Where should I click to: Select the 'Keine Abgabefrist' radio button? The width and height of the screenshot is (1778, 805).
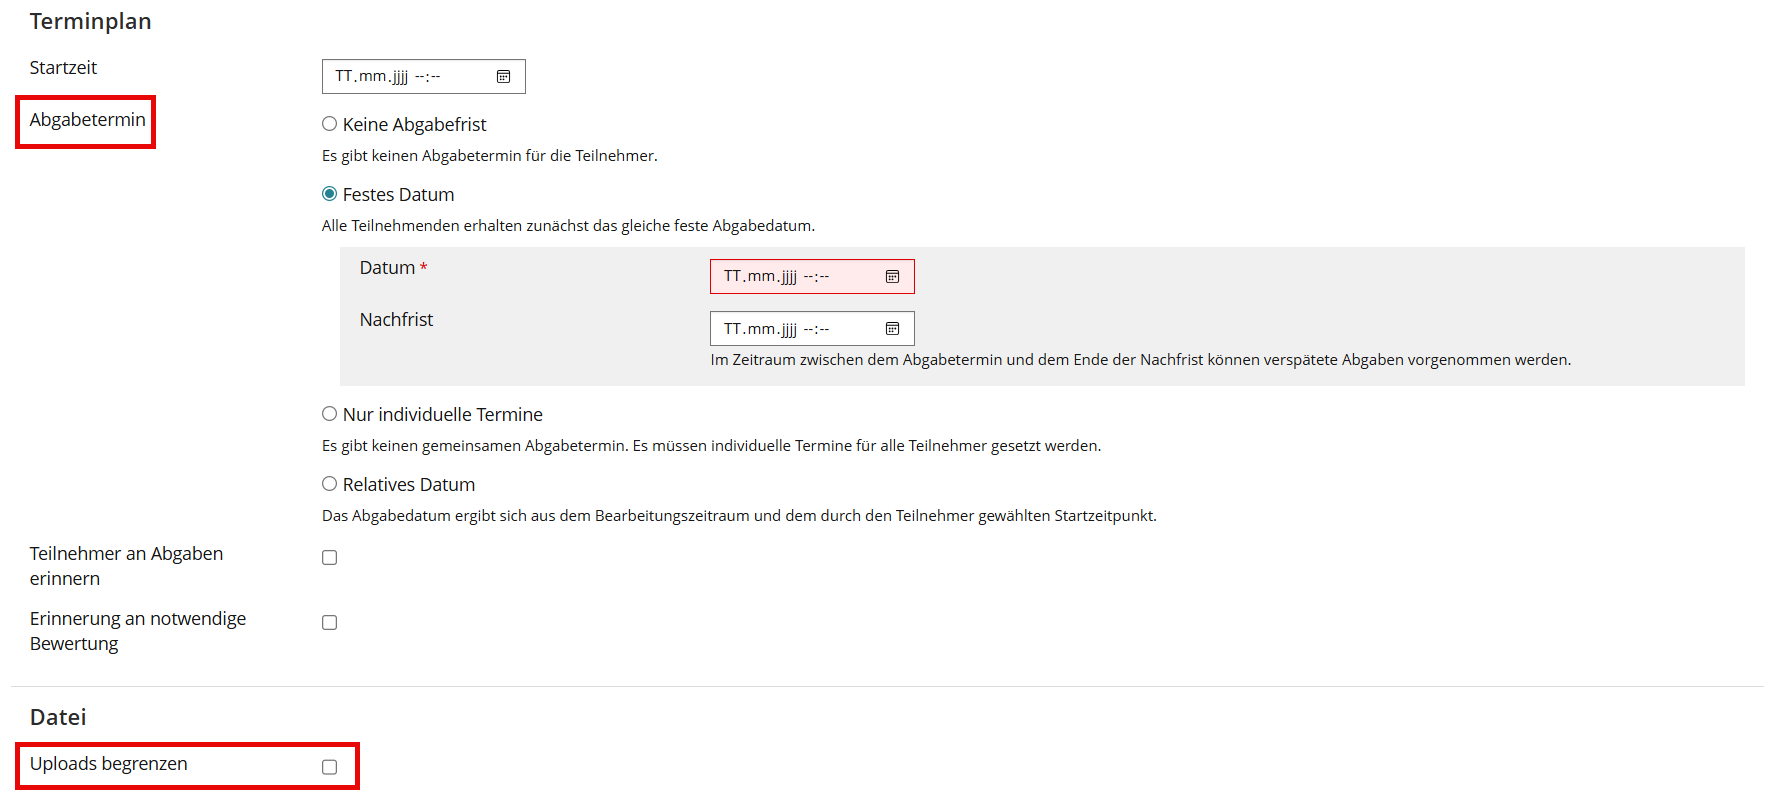(x=329, y=124)
